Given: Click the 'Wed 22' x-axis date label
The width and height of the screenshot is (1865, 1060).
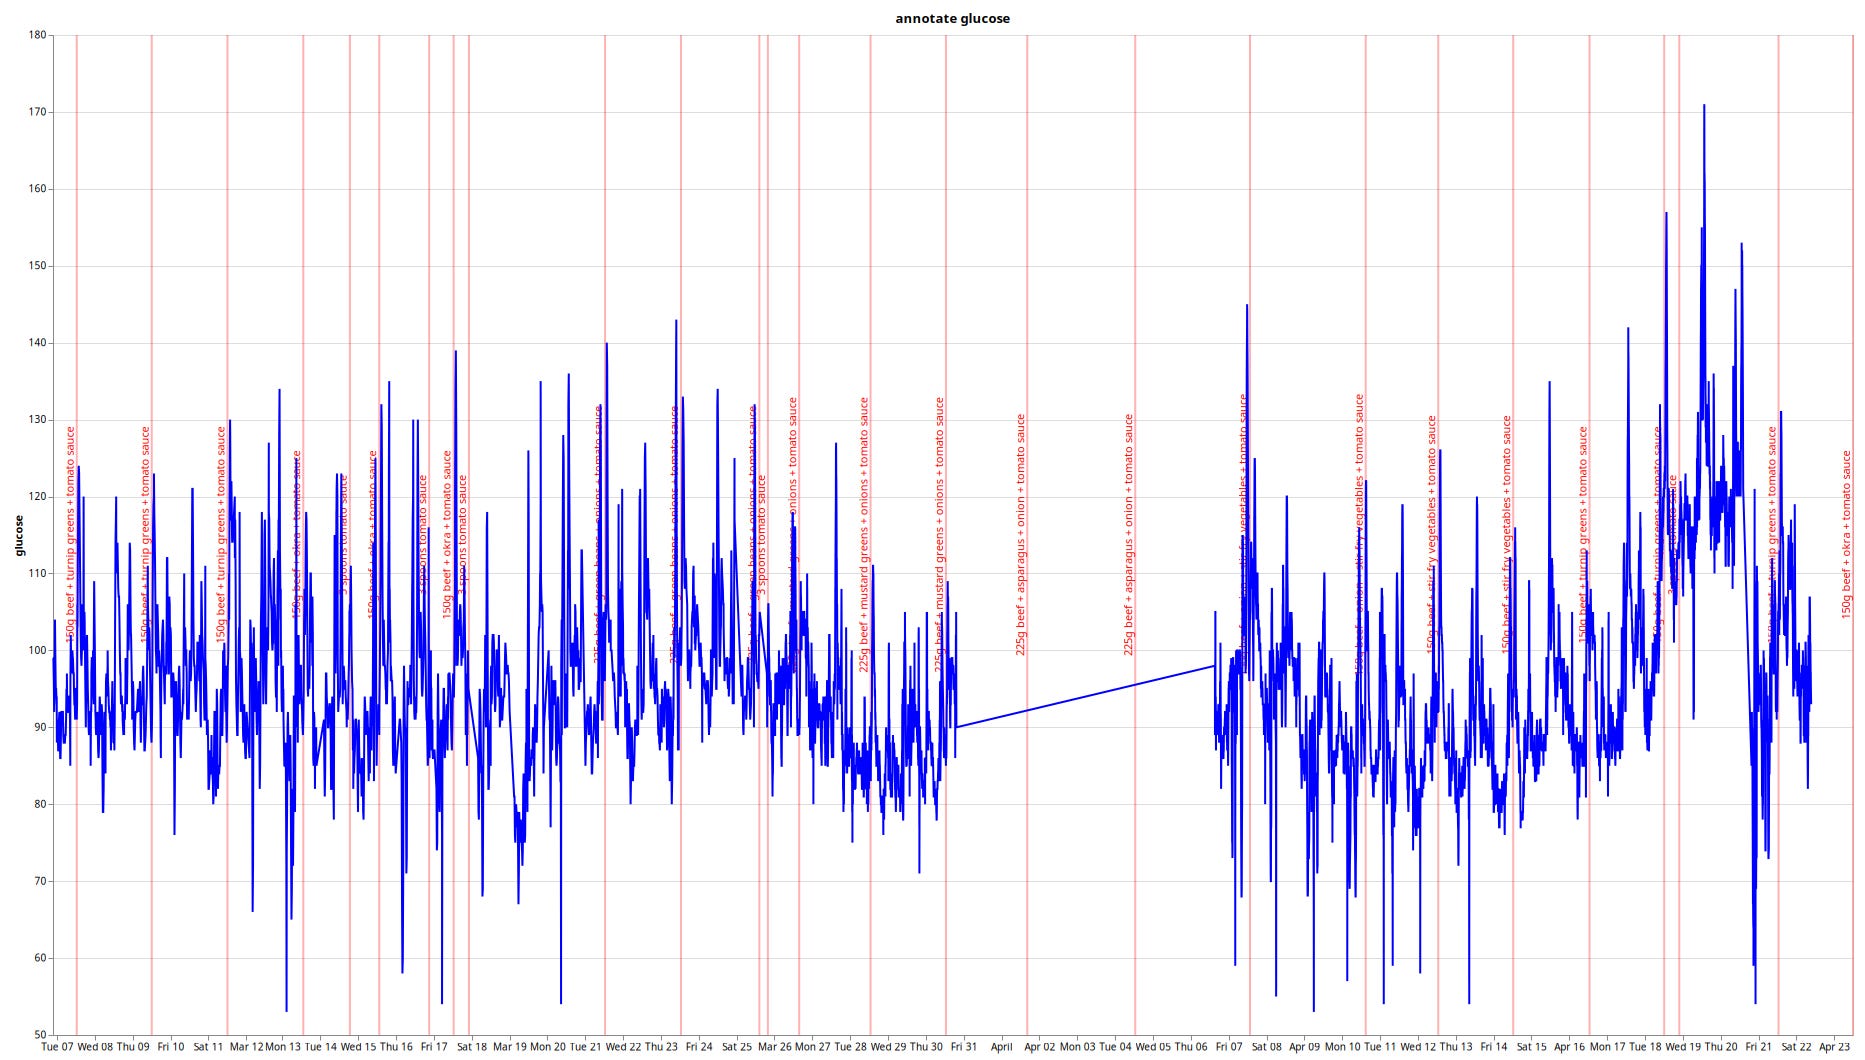Looking at the screenshot, I should [x=623, y=1048].
